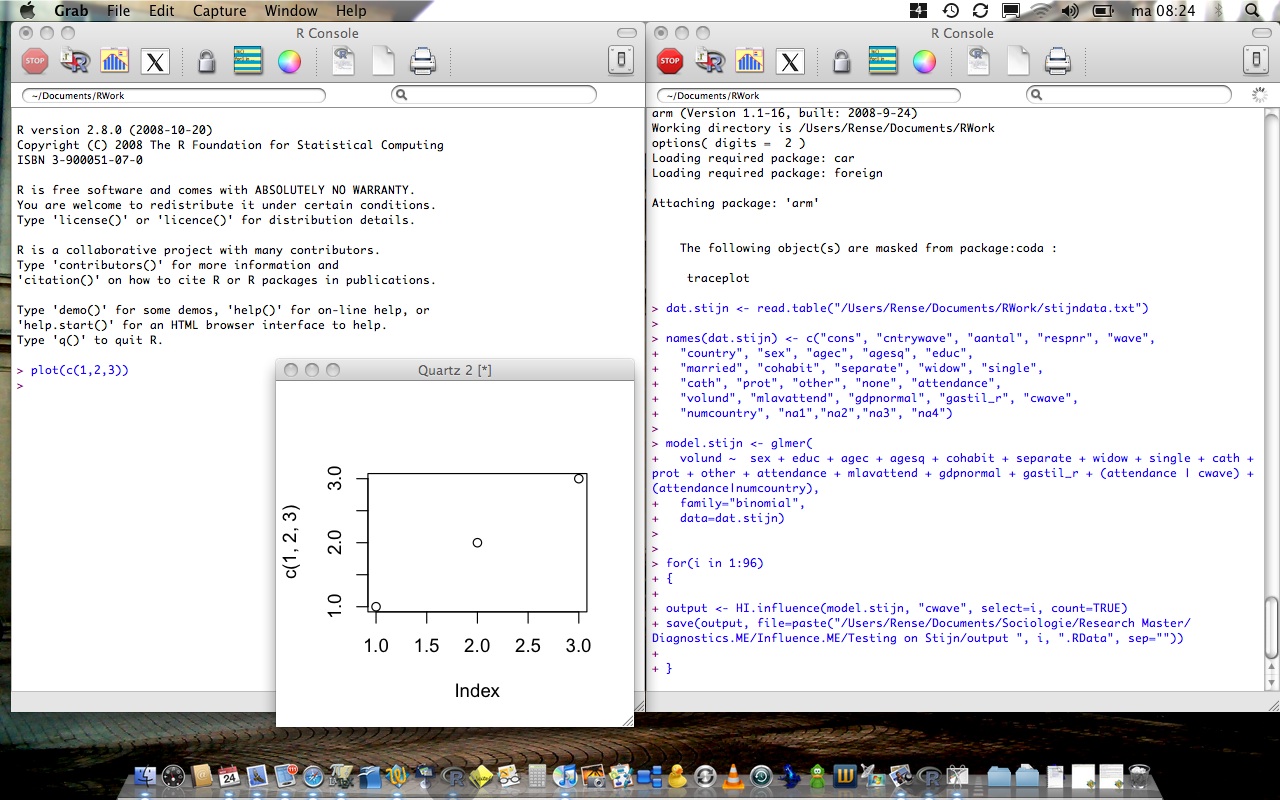The image size is (1280, 800).
Task: Click Stop icon in the glmer model console
Action: pos(670,62)
